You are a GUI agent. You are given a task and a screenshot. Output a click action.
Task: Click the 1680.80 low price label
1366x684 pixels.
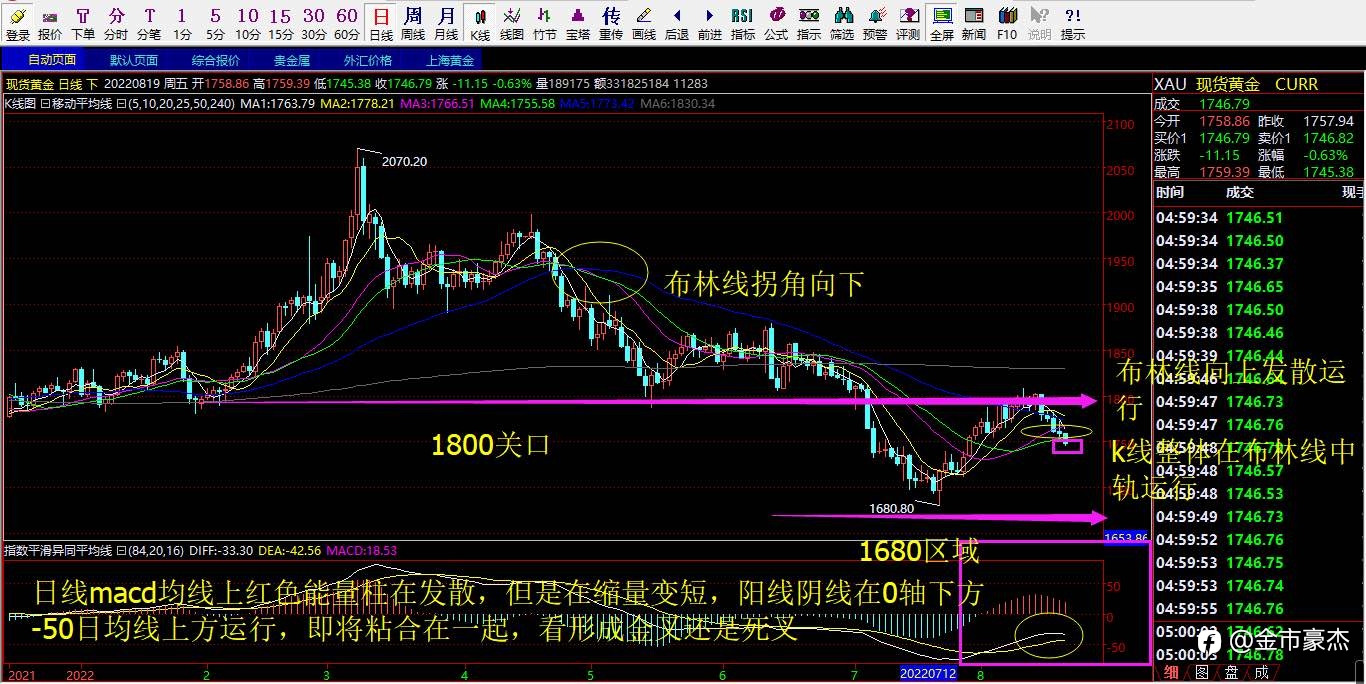coord(891,508)
